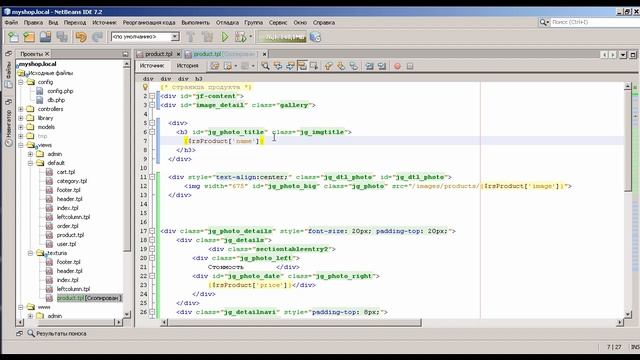Click the globe icon beside memory bar
Viewport: 640px width, 360px height.
point(315,37)
